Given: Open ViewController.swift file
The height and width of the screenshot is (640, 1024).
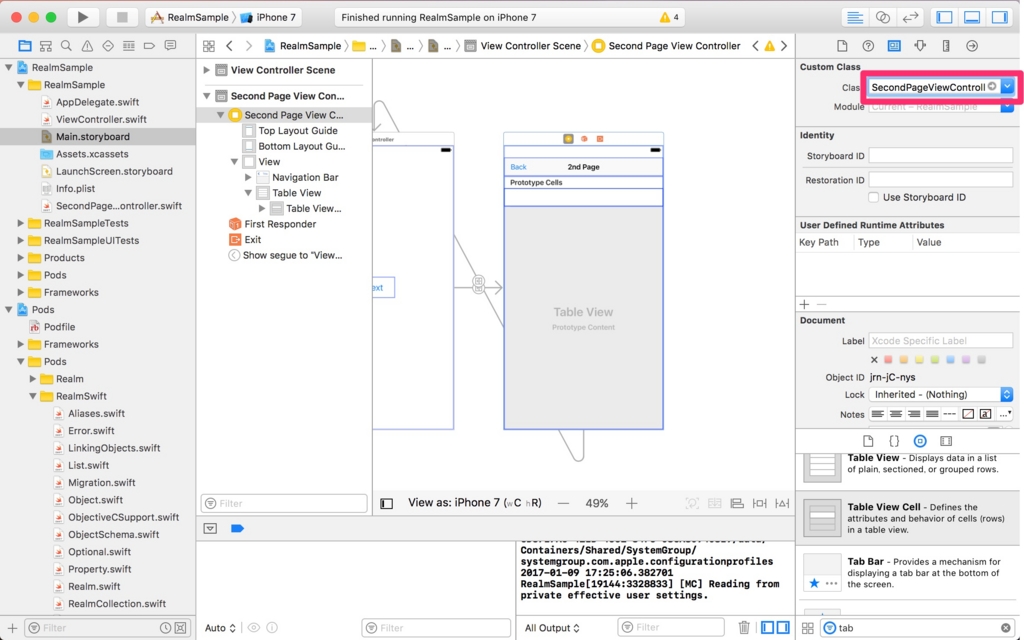Looking at the screenshot, I should point(101,119).
